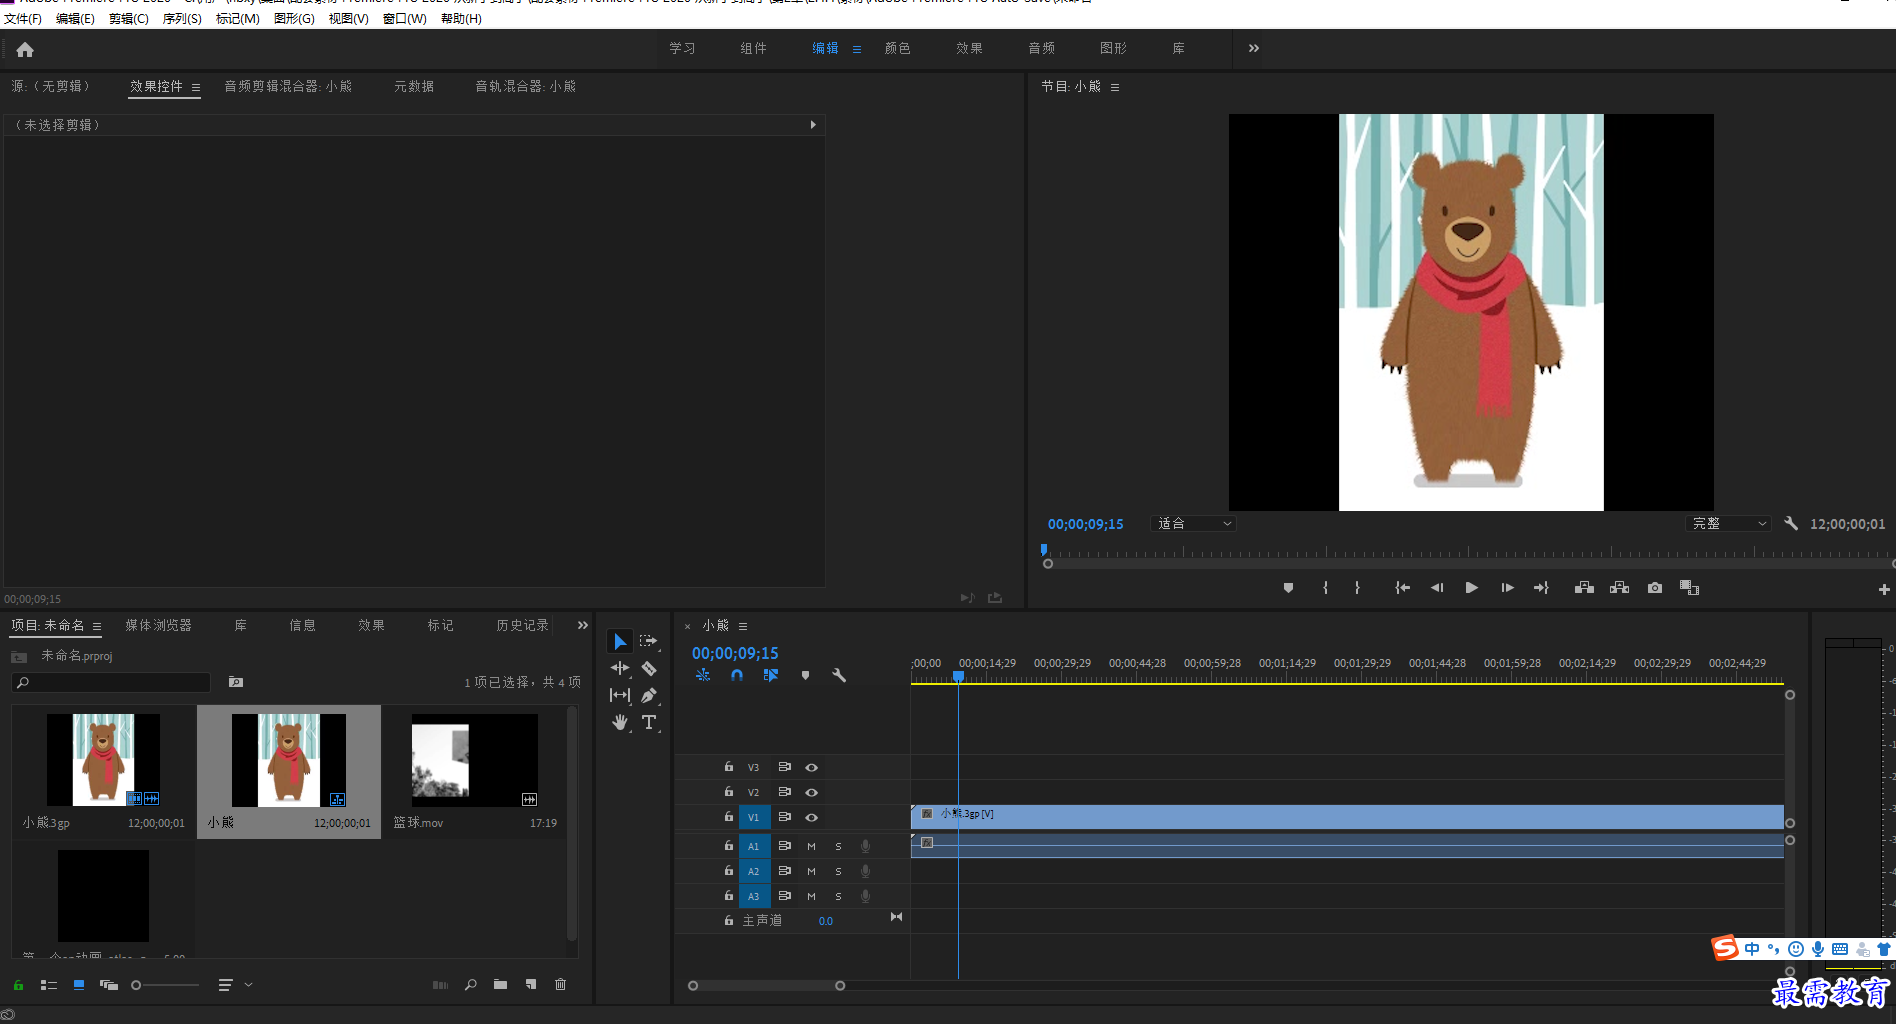This screenshot has height=1024, width=1896.
Task: Open 文件(F) menu
Action: click(x=23, y=18)
